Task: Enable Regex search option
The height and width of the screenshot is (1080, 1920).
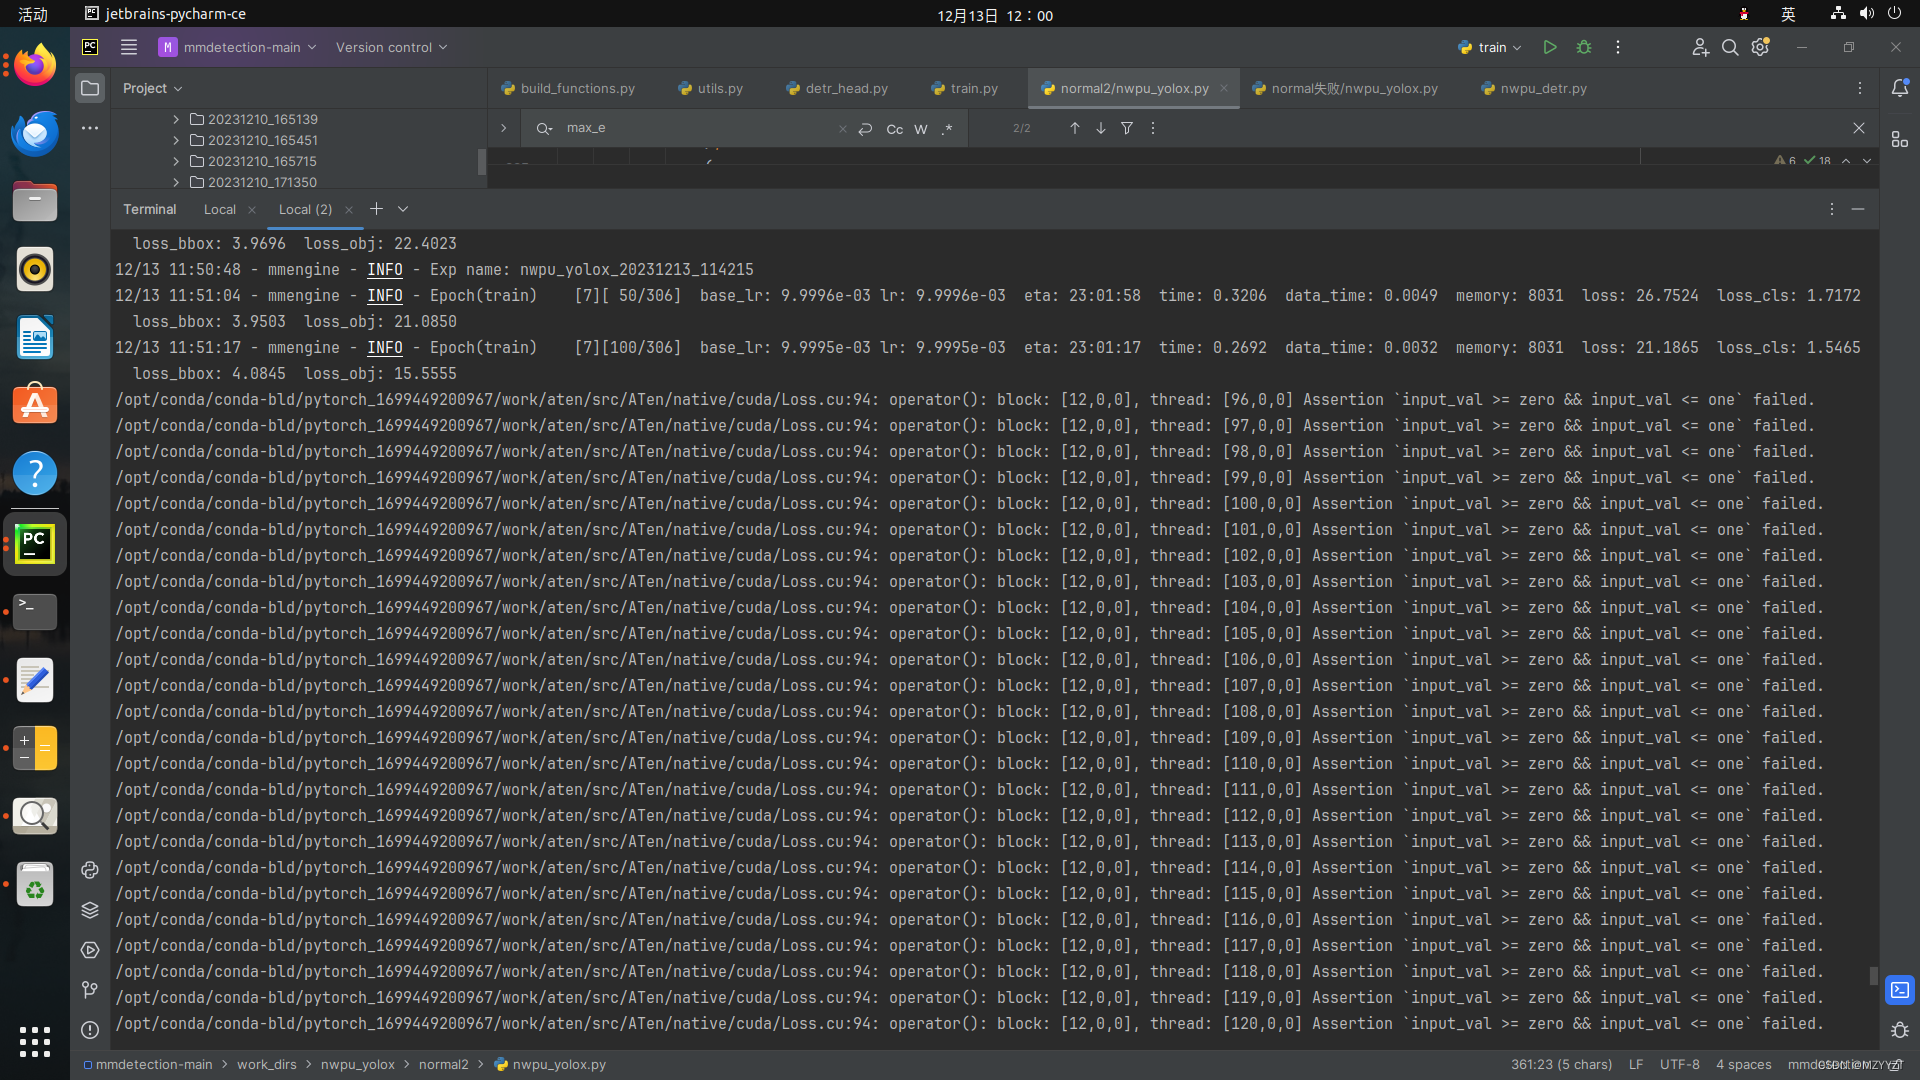Action: click(946, 129)
